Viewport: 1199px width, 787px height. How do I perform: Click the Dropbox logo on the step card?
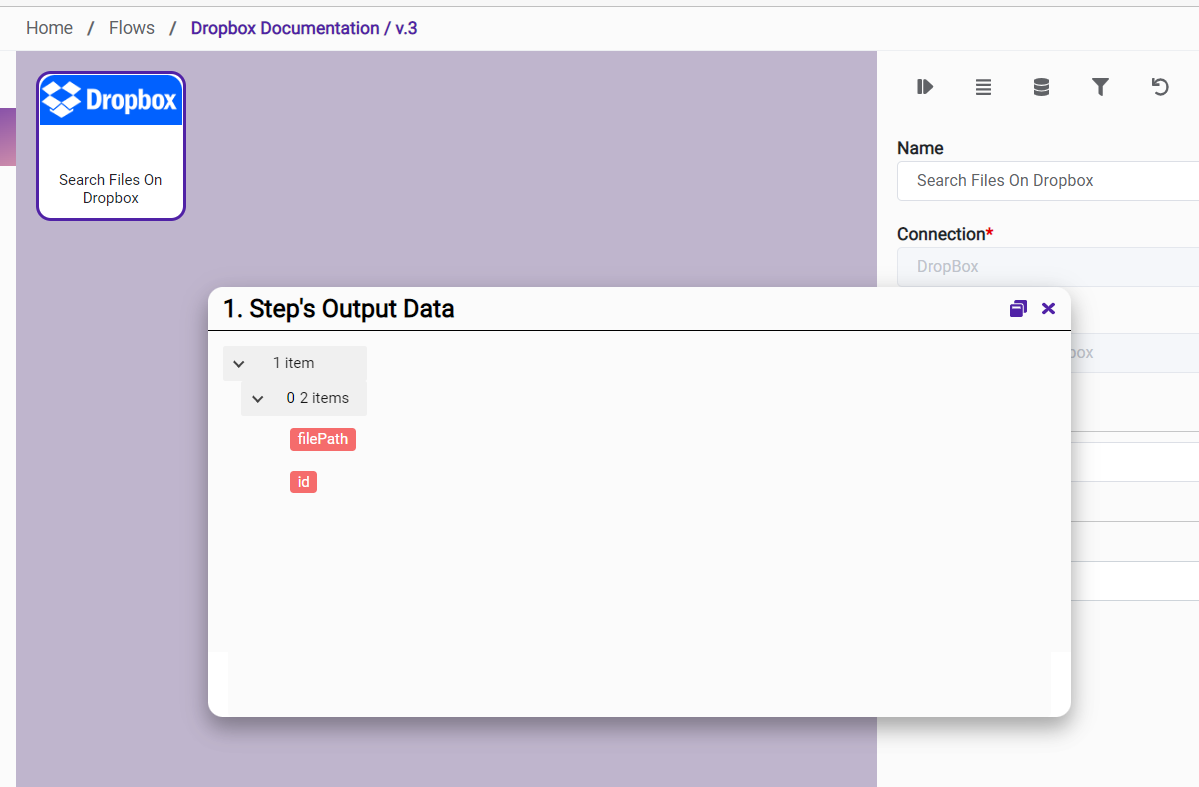(x=111, y=100)
